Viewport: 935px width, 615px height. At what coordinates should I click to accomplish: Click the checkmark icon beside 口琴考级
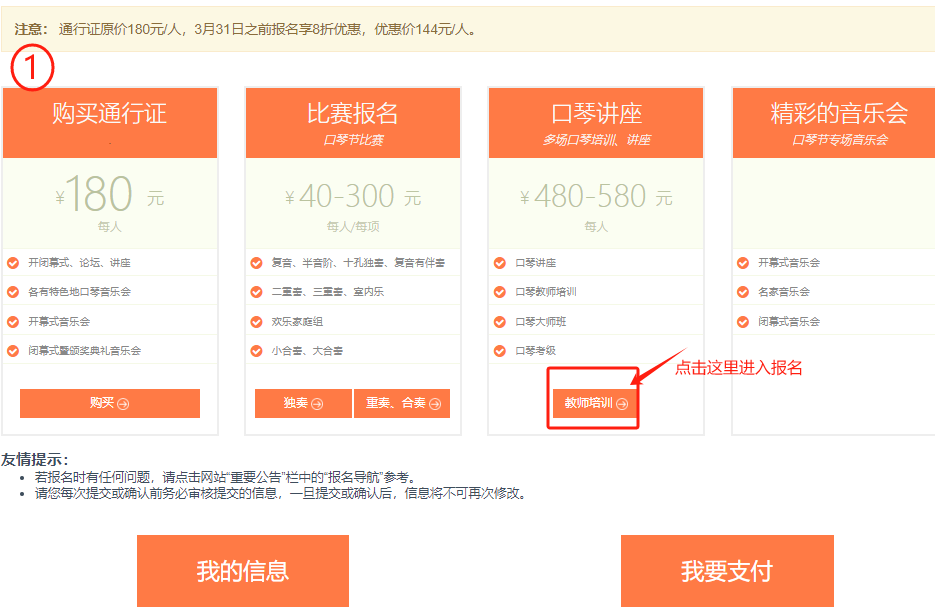[x=500, y=351]
